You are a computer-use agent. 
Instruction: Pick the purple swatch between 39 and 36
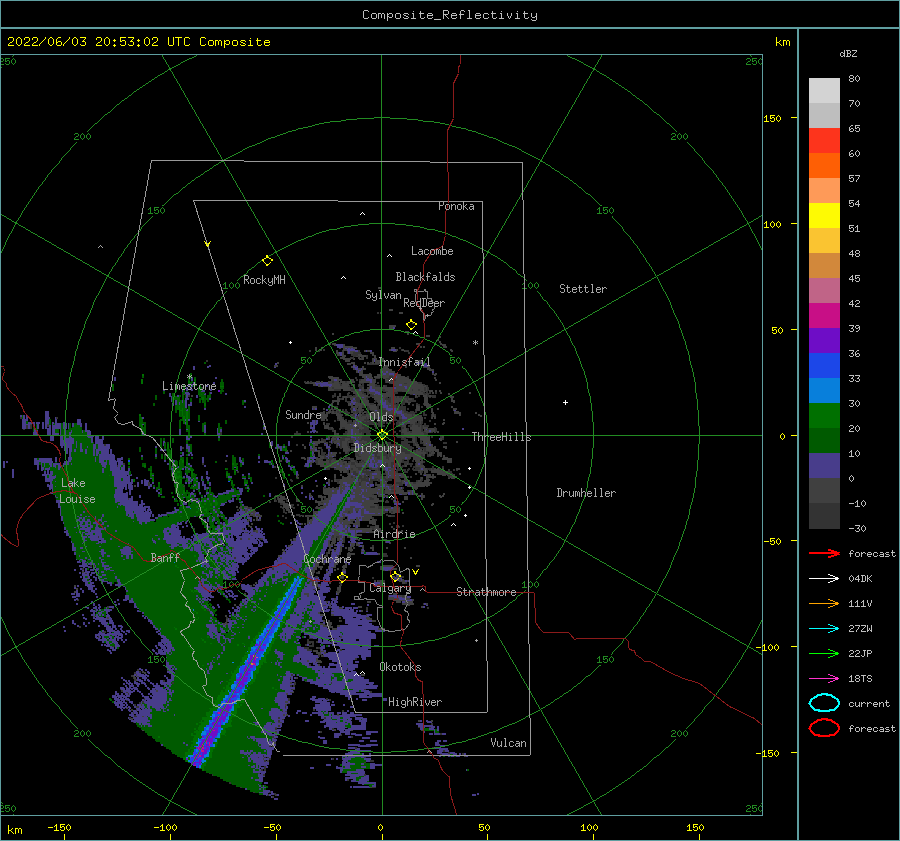tap(824, 341)
